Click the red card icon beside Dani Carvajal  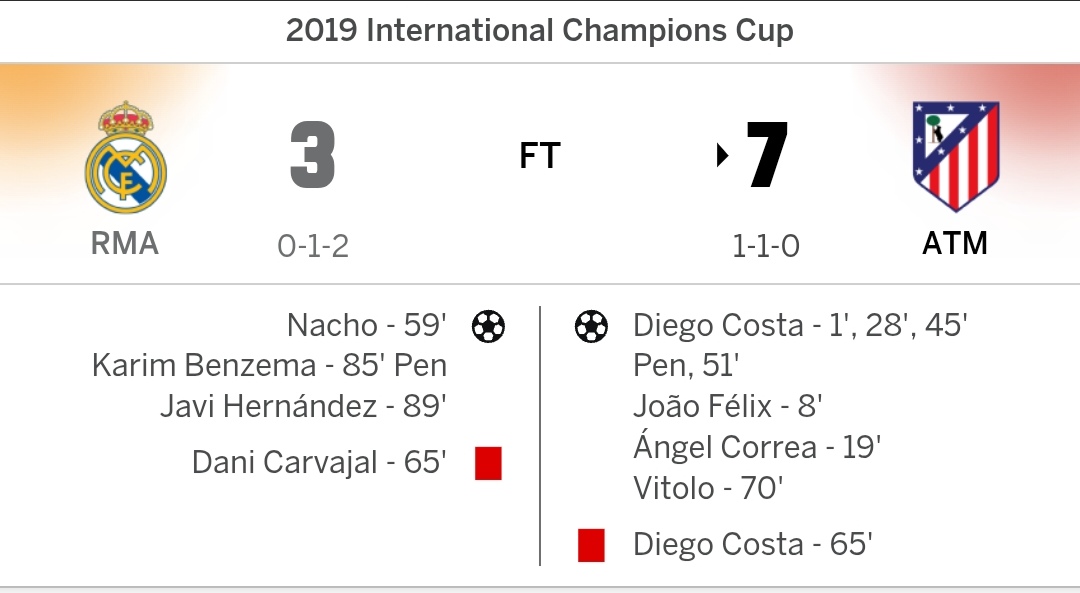point(488,463)
